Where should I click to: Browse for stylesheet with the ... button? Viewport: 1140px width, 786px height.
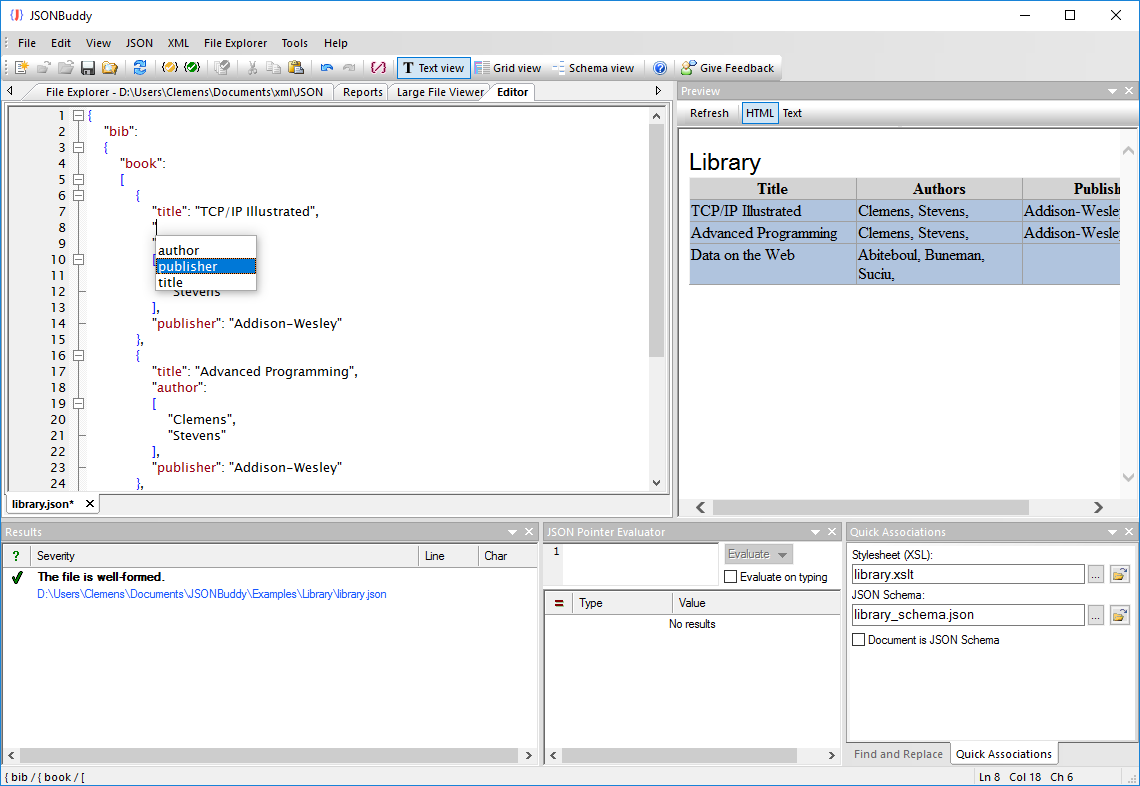[x=1096, y=574]
